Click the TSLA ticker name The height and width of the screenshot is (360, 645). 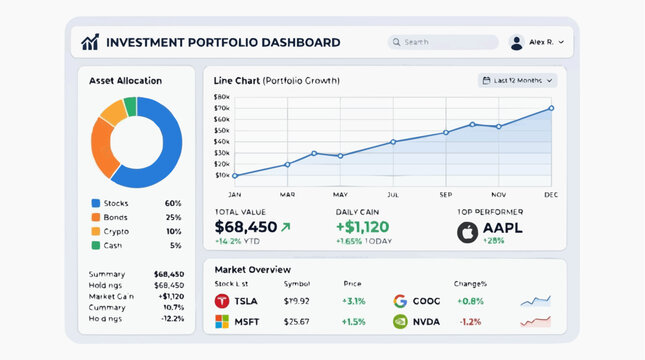pyautogui.click(x=246, y=301)
